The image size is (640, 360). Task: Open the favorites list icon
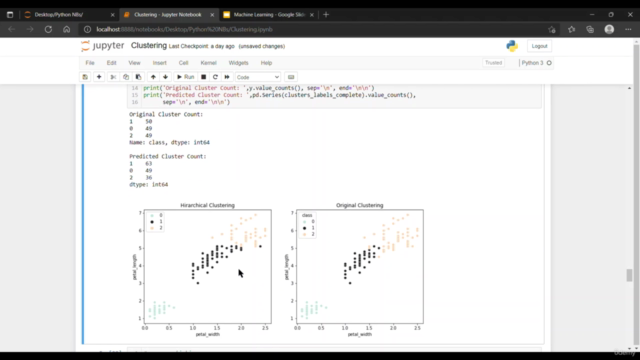click(571, 29)
